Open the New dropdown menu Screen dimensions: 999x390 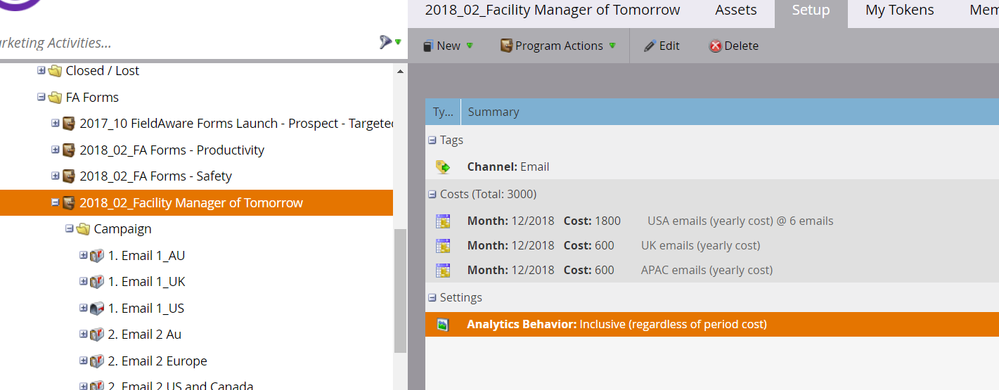[448, 46]
